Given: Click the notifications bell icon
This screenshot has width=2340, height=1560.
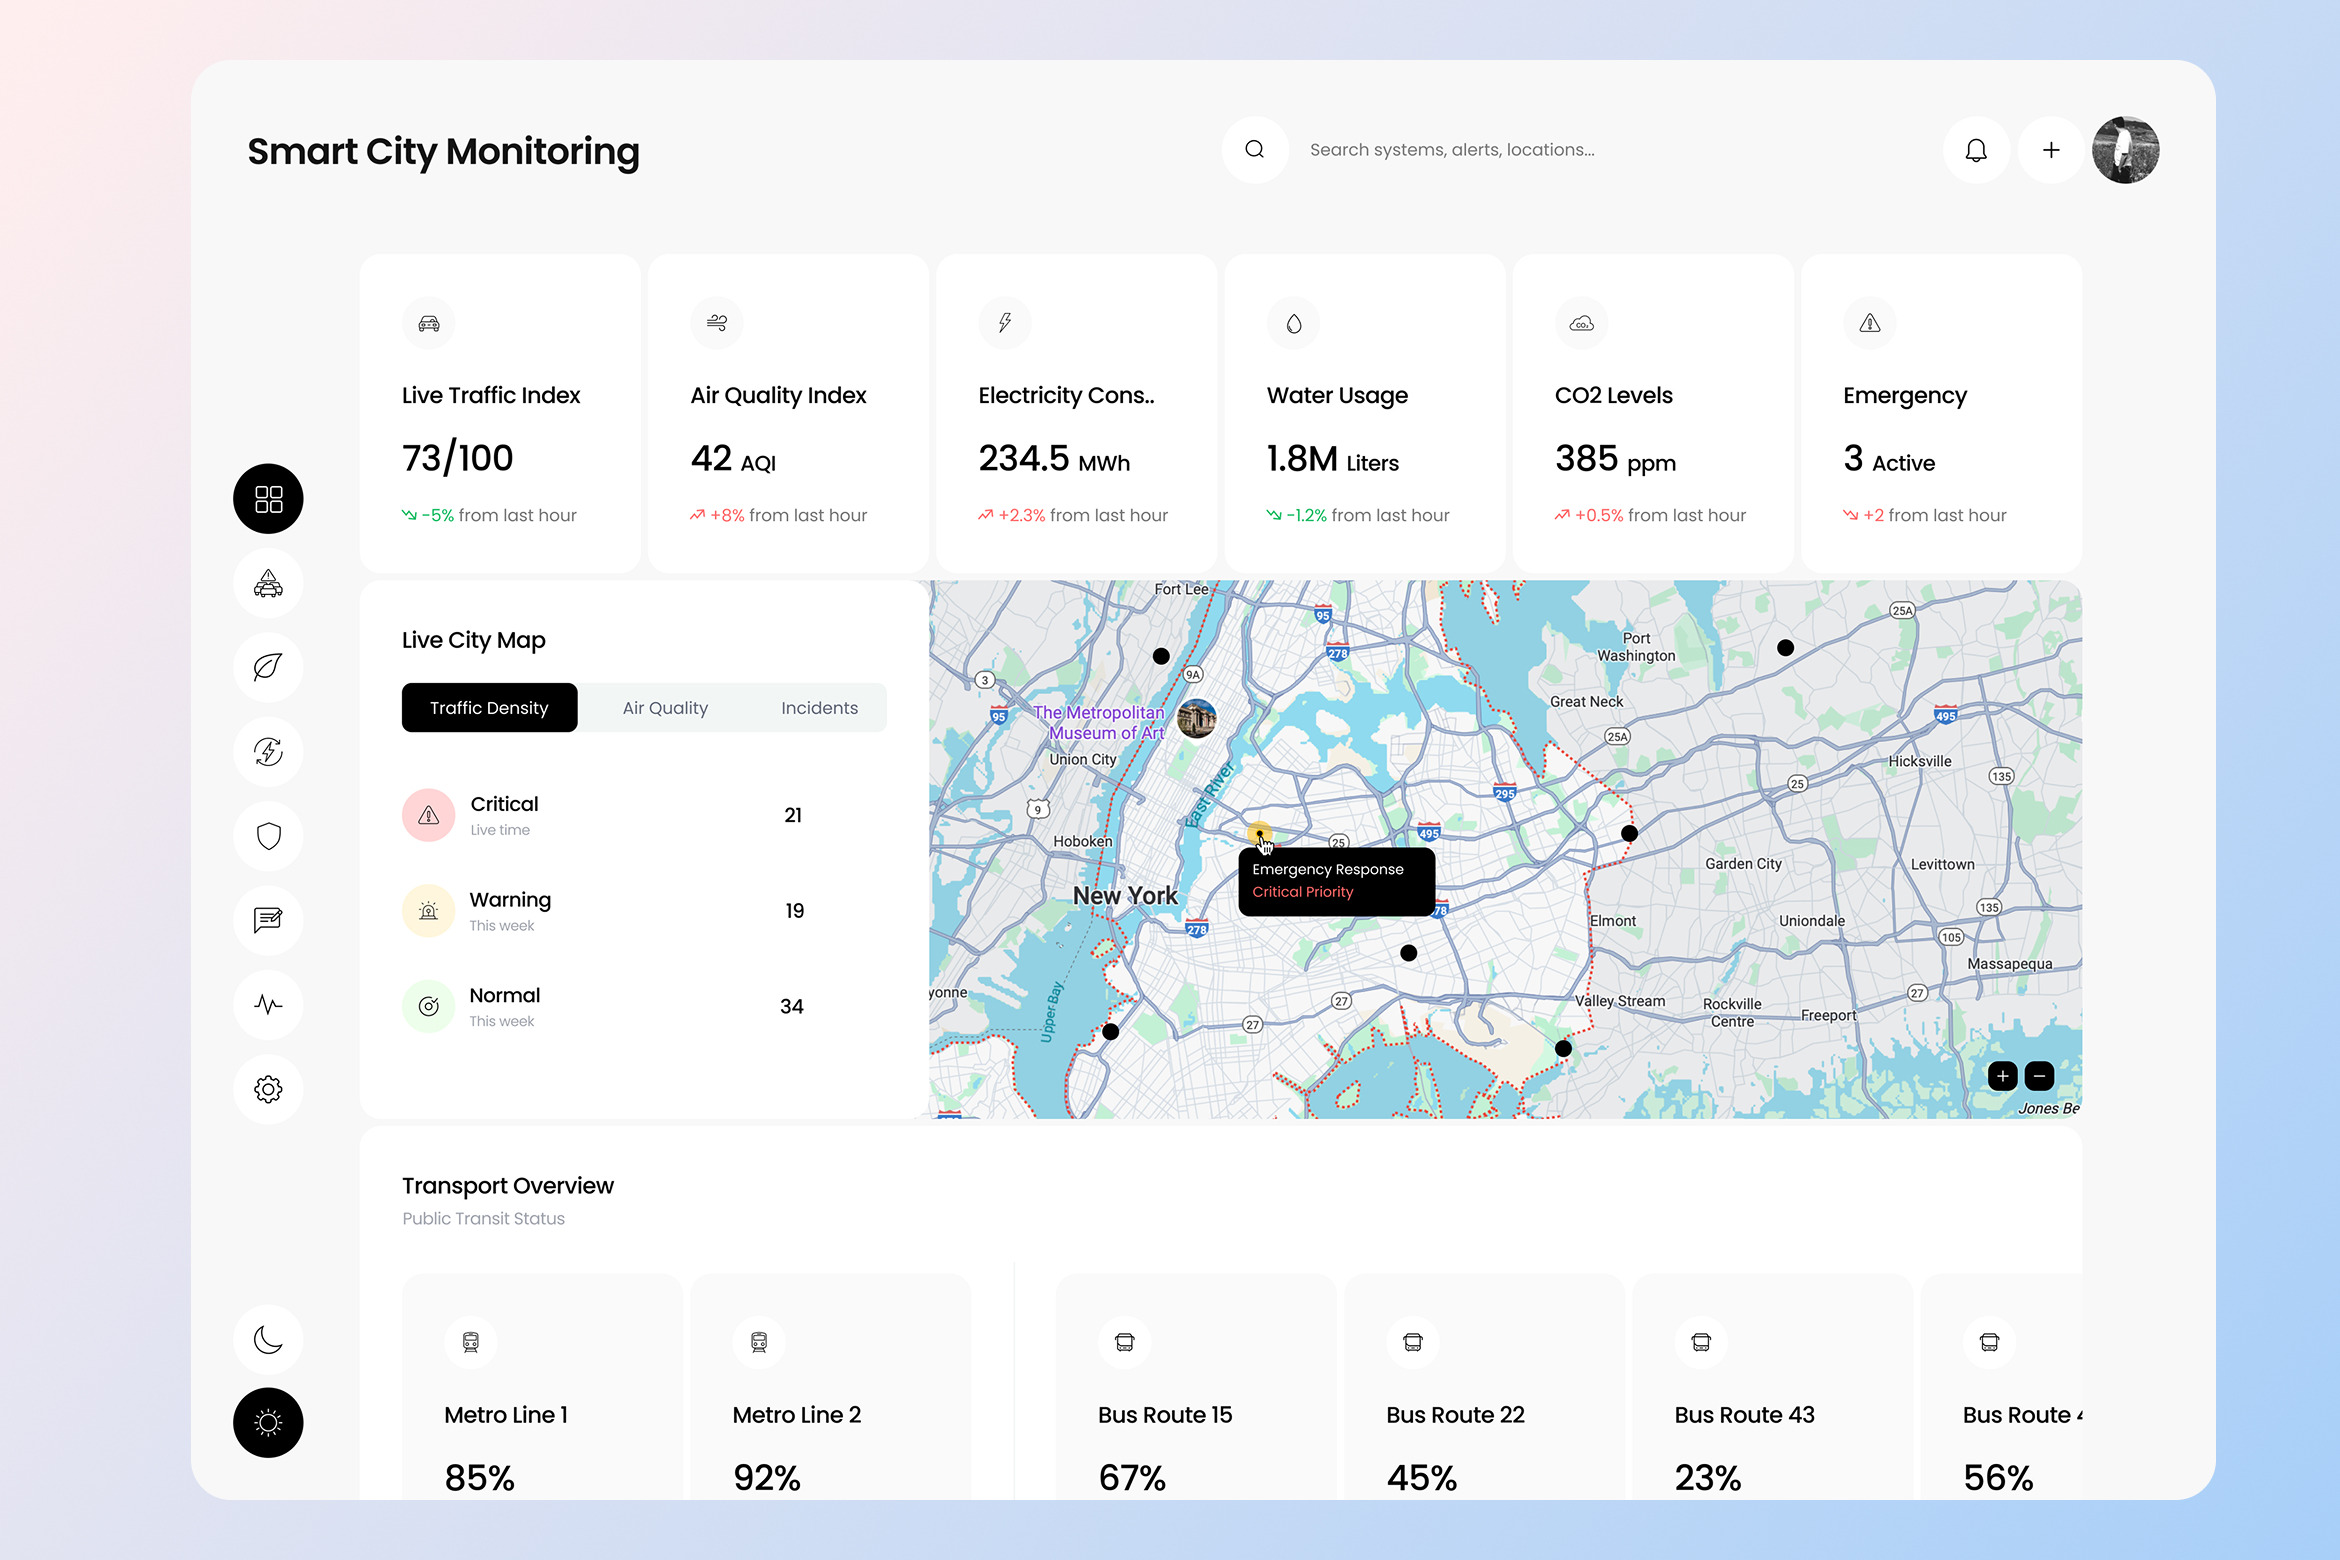Looking at the screenshot, I should (1976, 150).
